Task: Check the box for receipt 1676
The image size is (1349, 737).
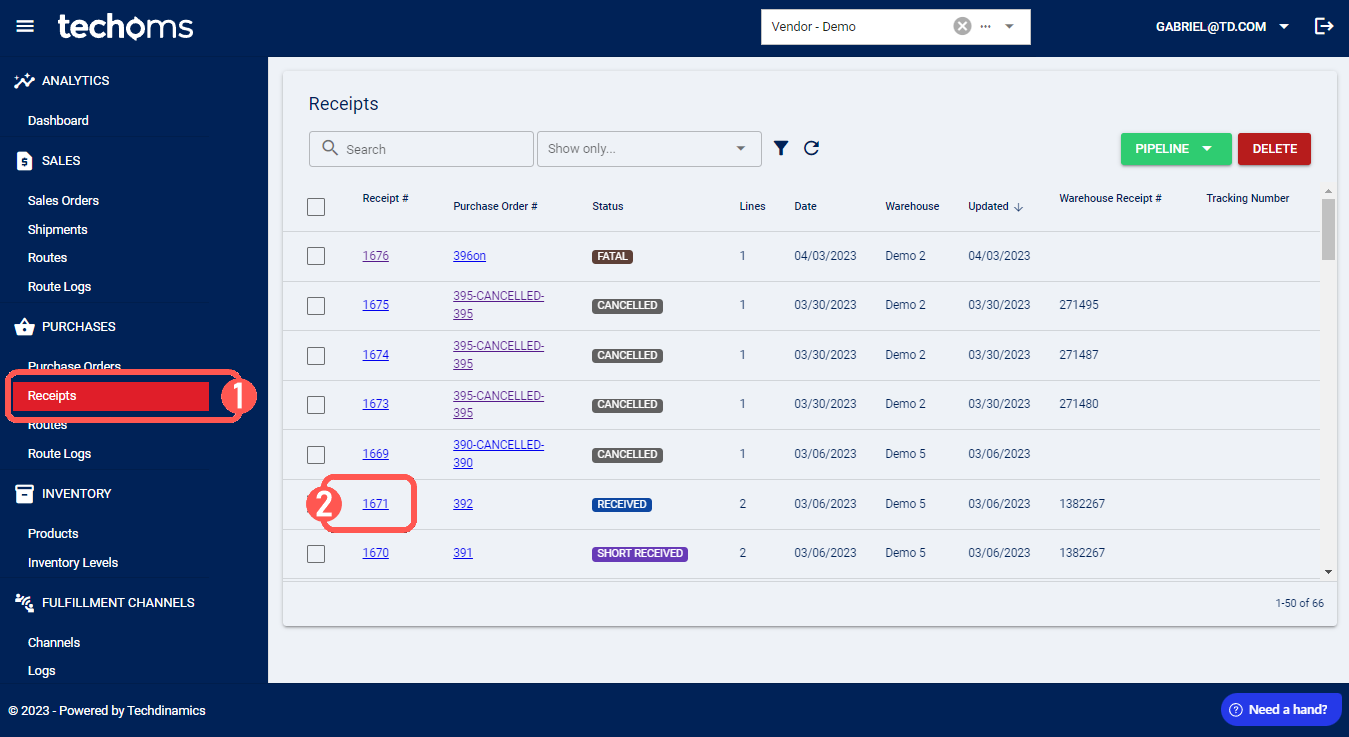Action: 316,256
